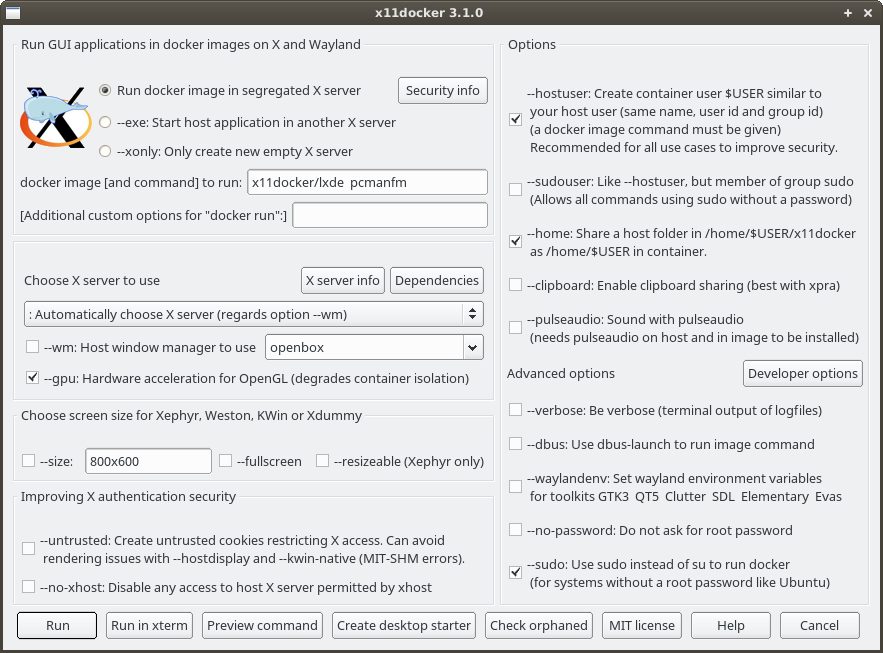
Task: Click the 800x600 size field
Action: point(148,461)
